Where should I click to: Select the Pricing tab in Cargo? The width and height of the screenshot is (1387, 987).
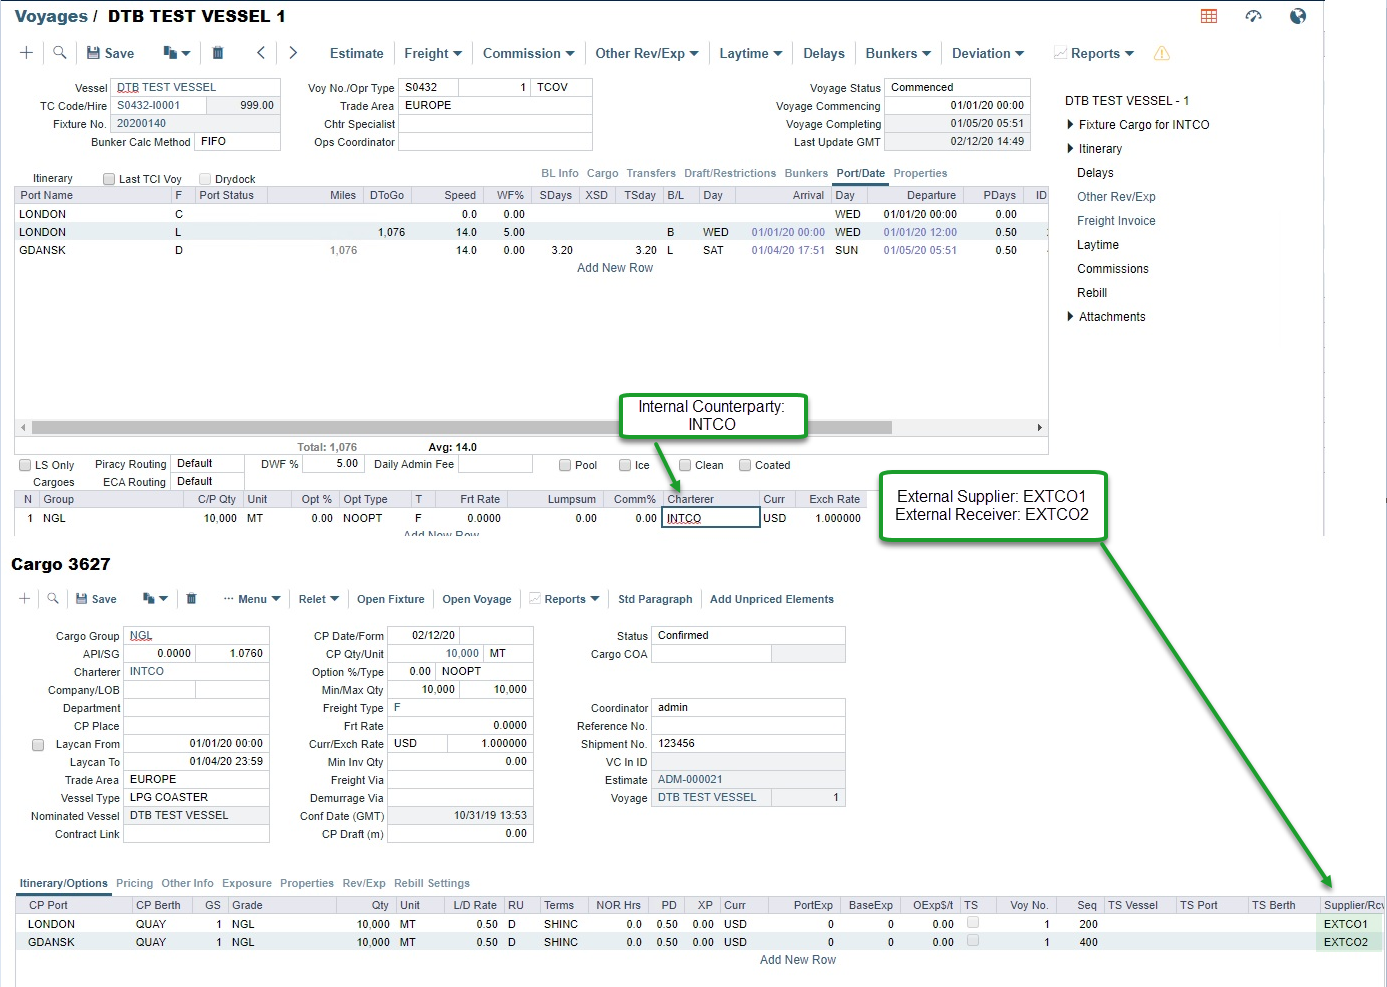(x=134, y=883)
